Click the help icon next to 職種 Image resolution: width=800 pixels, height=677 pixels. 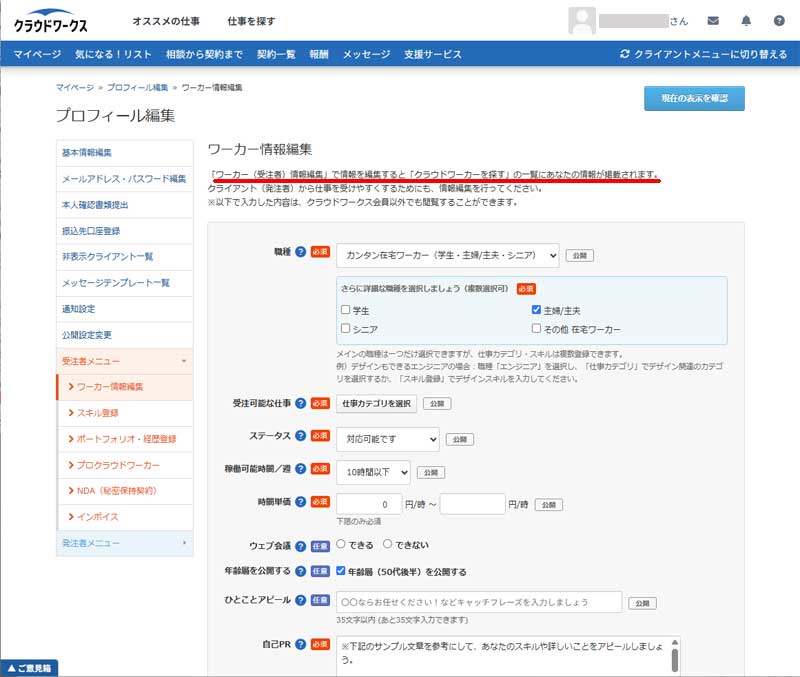click(x=300, y=252)
